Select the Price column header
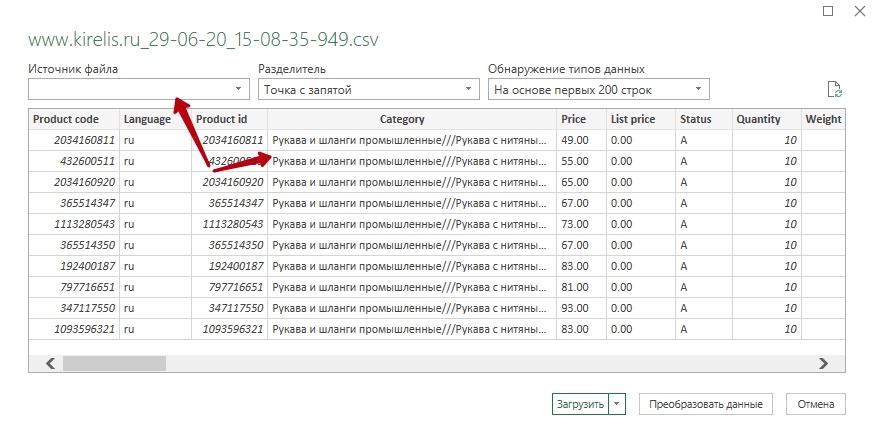 pos(581,119)
